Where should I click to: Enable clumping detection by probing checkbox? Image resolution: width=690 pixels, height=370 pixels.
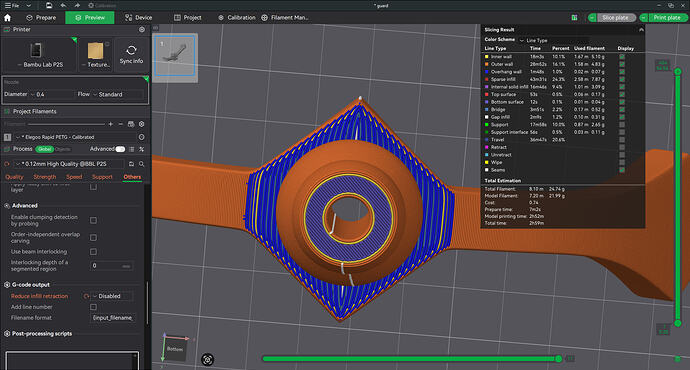click(93, 220)
